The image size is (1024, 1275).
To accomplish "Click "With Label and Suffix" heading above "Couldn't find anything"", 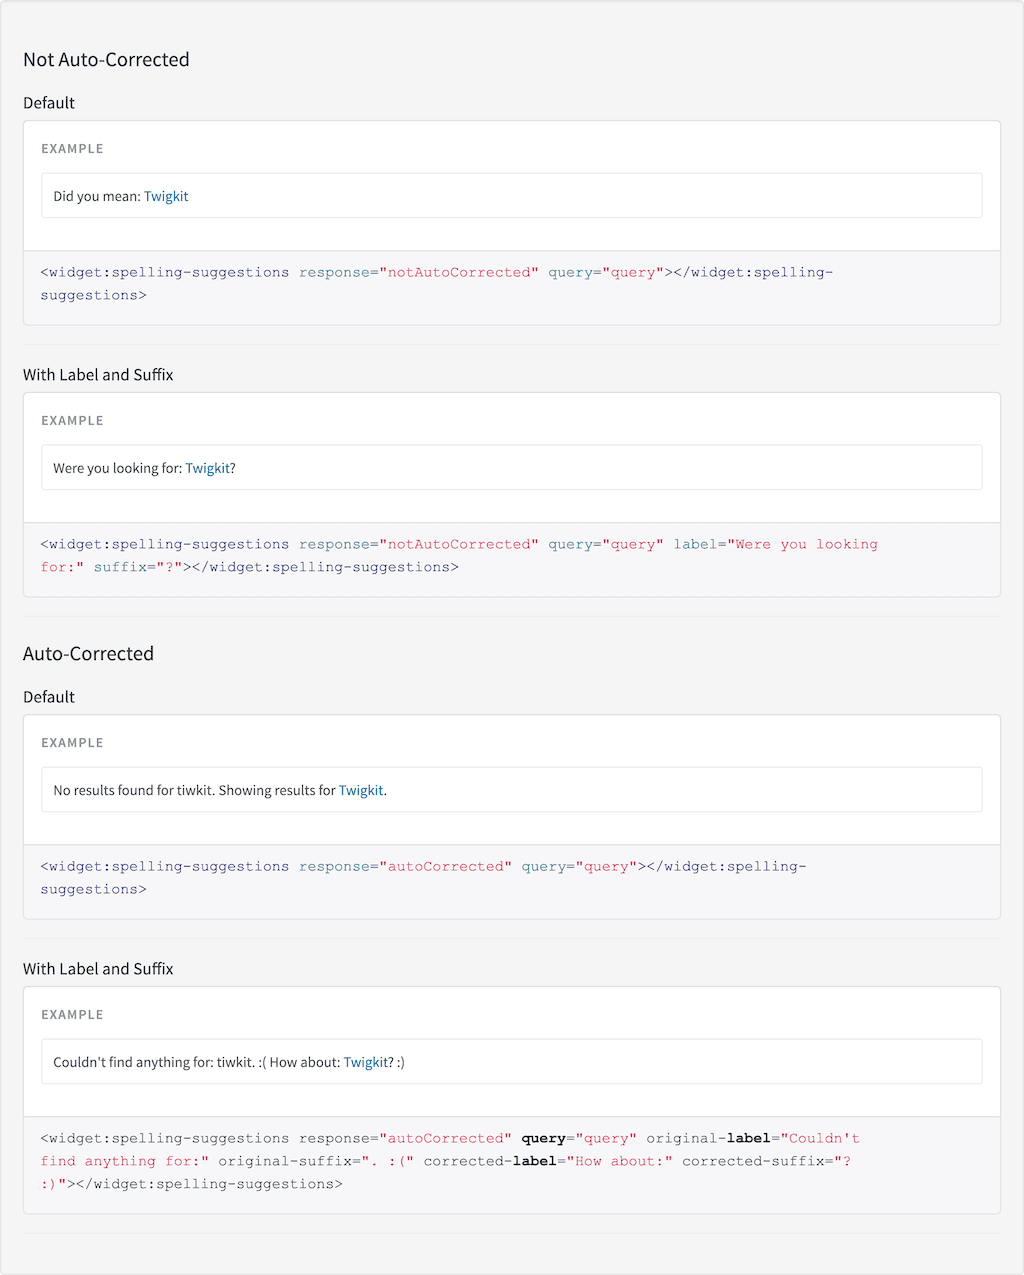I will tap(98, 969).
